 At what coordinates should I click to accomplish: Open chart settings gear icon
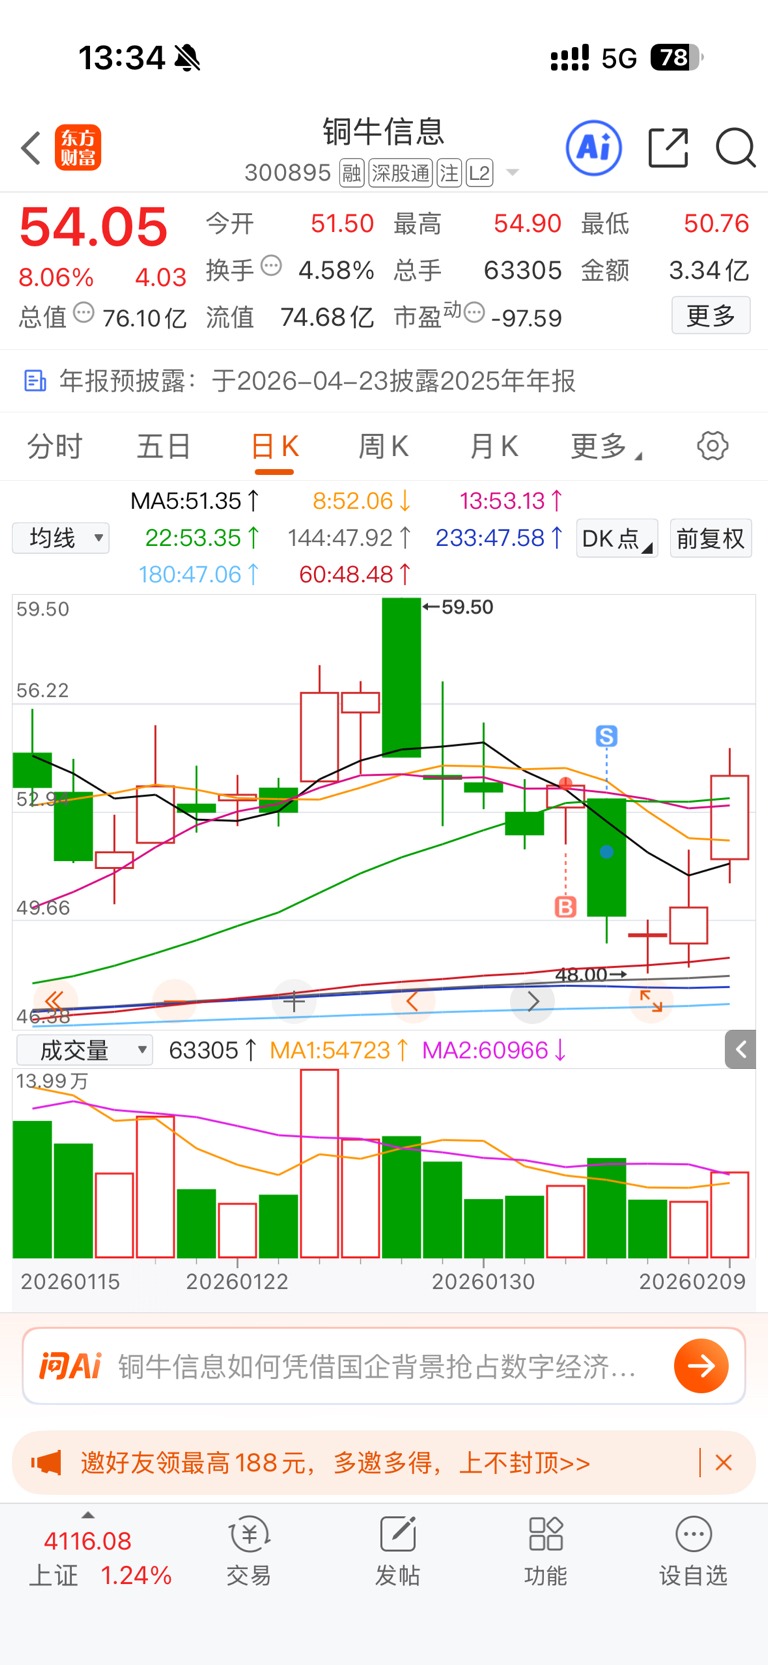pos(713,446)
